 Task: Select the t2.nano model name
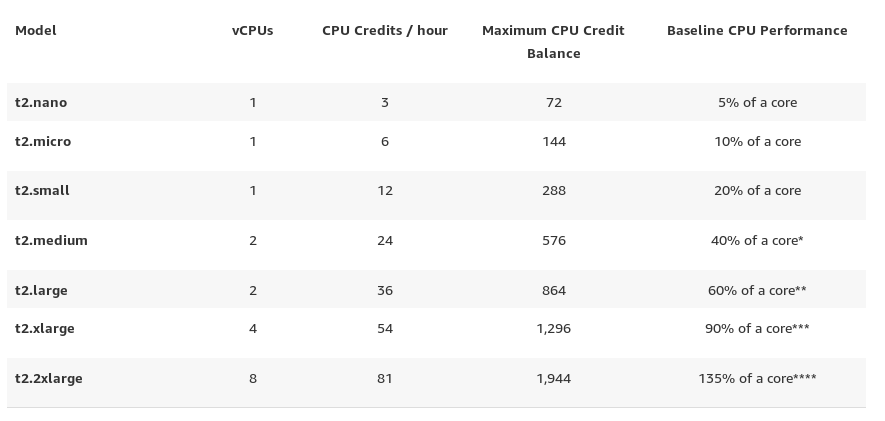tap(41, 102)
